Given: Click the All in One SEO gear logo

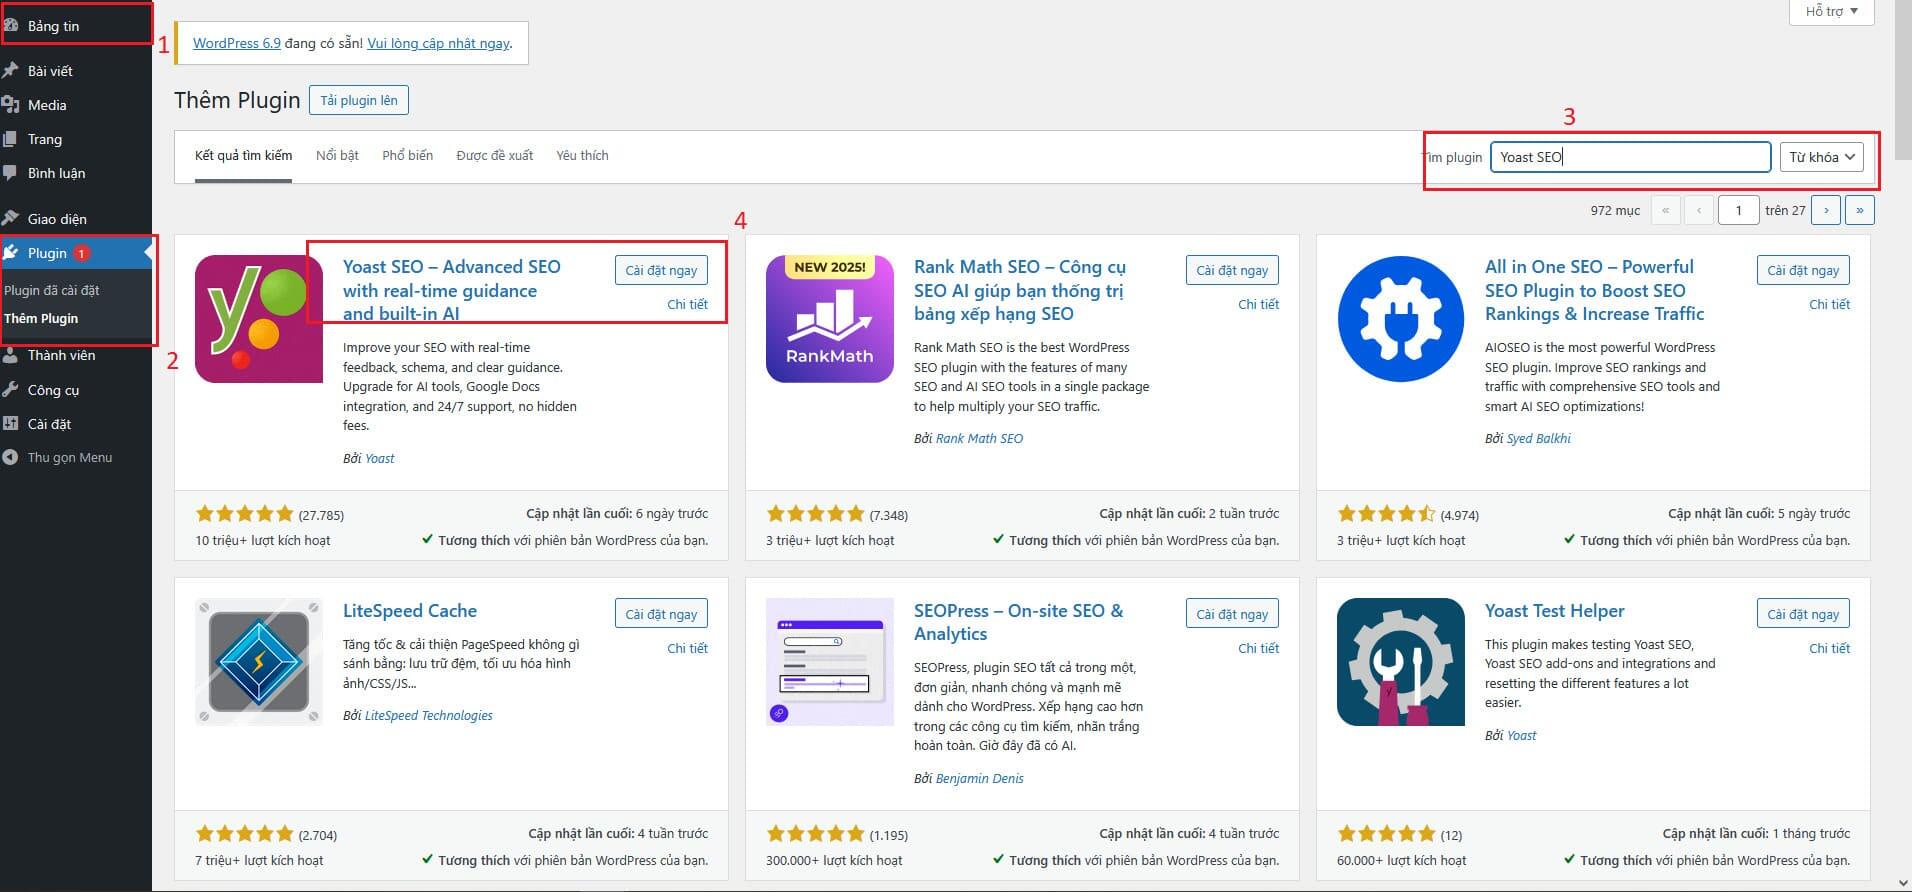Looking at the screenshot, I should tap(1401, 319).
